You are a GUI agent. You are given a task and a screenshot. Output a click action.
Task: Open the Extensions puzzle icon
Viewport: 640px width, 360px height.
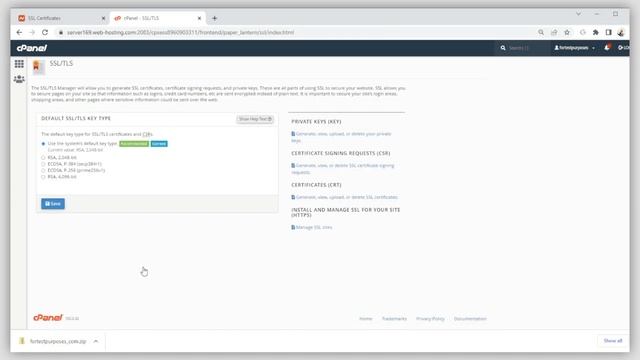(596, 32)
